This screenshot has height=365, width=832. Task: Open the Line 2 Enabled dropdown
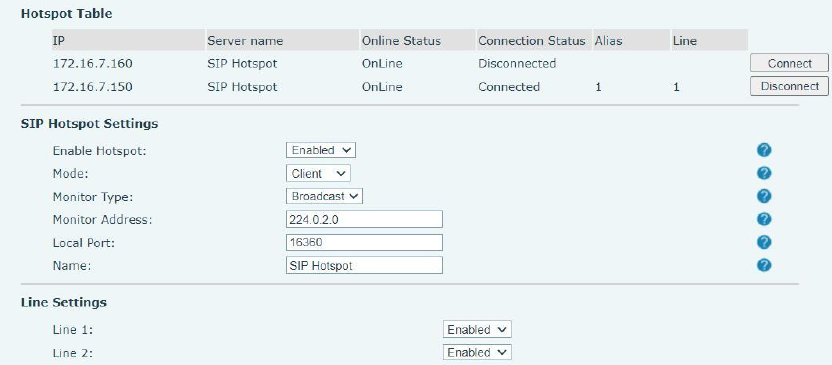(x=477, y=352)
